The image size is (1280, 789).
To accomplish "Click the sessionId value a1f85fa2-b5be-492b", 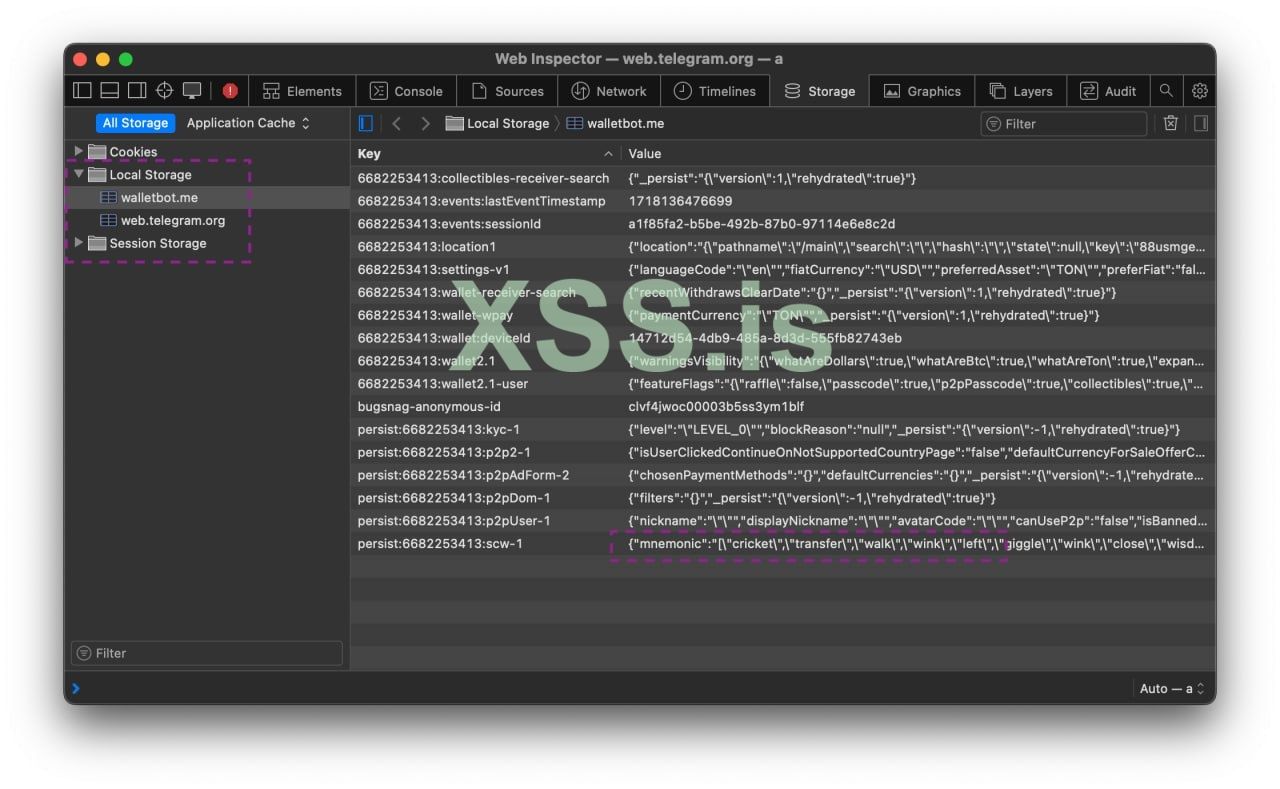I will [x=762, y=224].
